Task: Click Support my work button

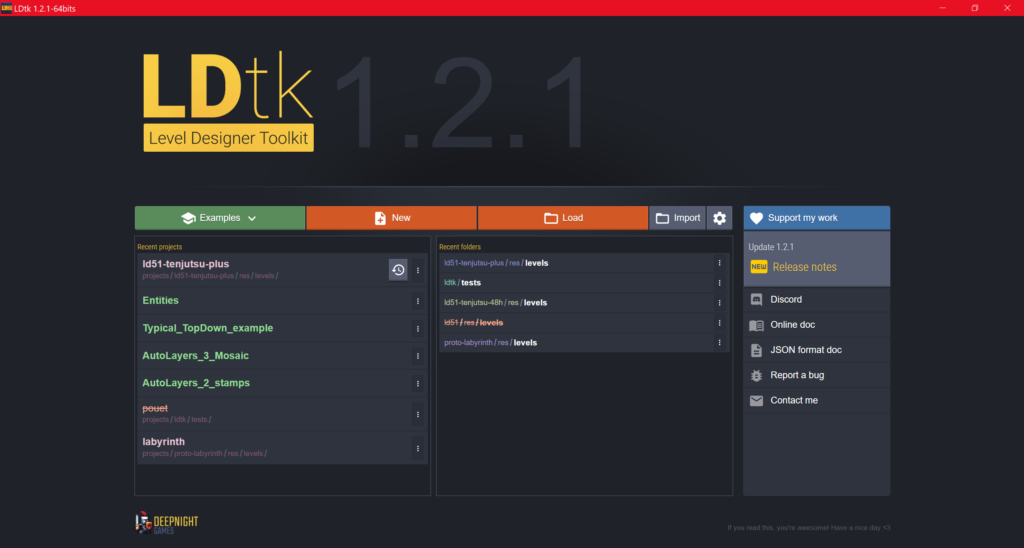Action: pyautogui.click(x=816, y=218)
